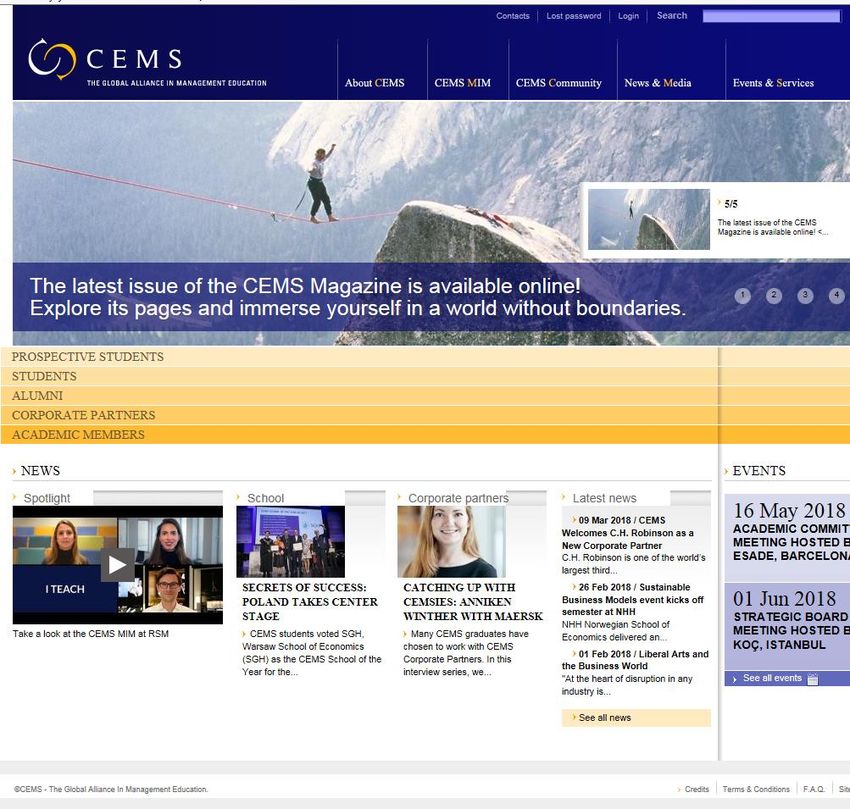Screen dimensions: 850x809
Task: Click the NEWS section heading
Action: (40, 471)
